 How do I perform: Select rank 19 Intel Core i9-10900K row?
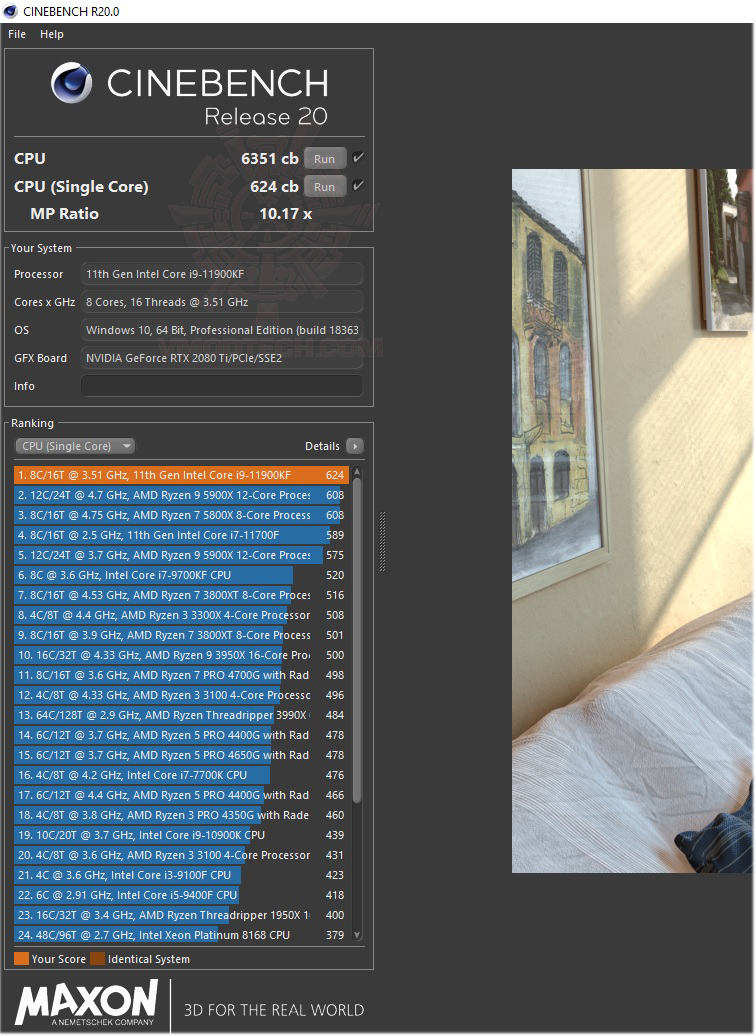[181, 835]
